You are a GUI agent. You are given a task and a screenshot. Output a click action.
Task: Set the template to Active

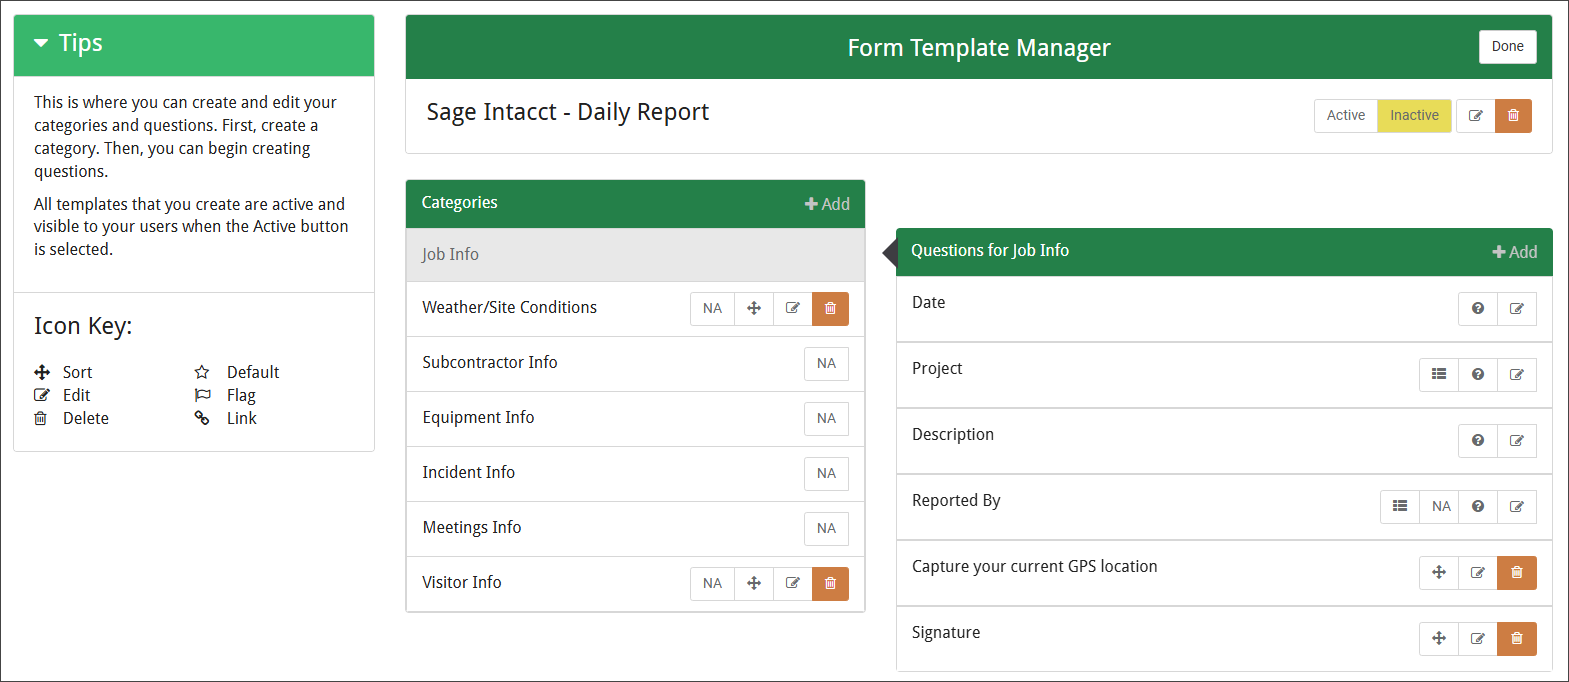[1345, 116]
